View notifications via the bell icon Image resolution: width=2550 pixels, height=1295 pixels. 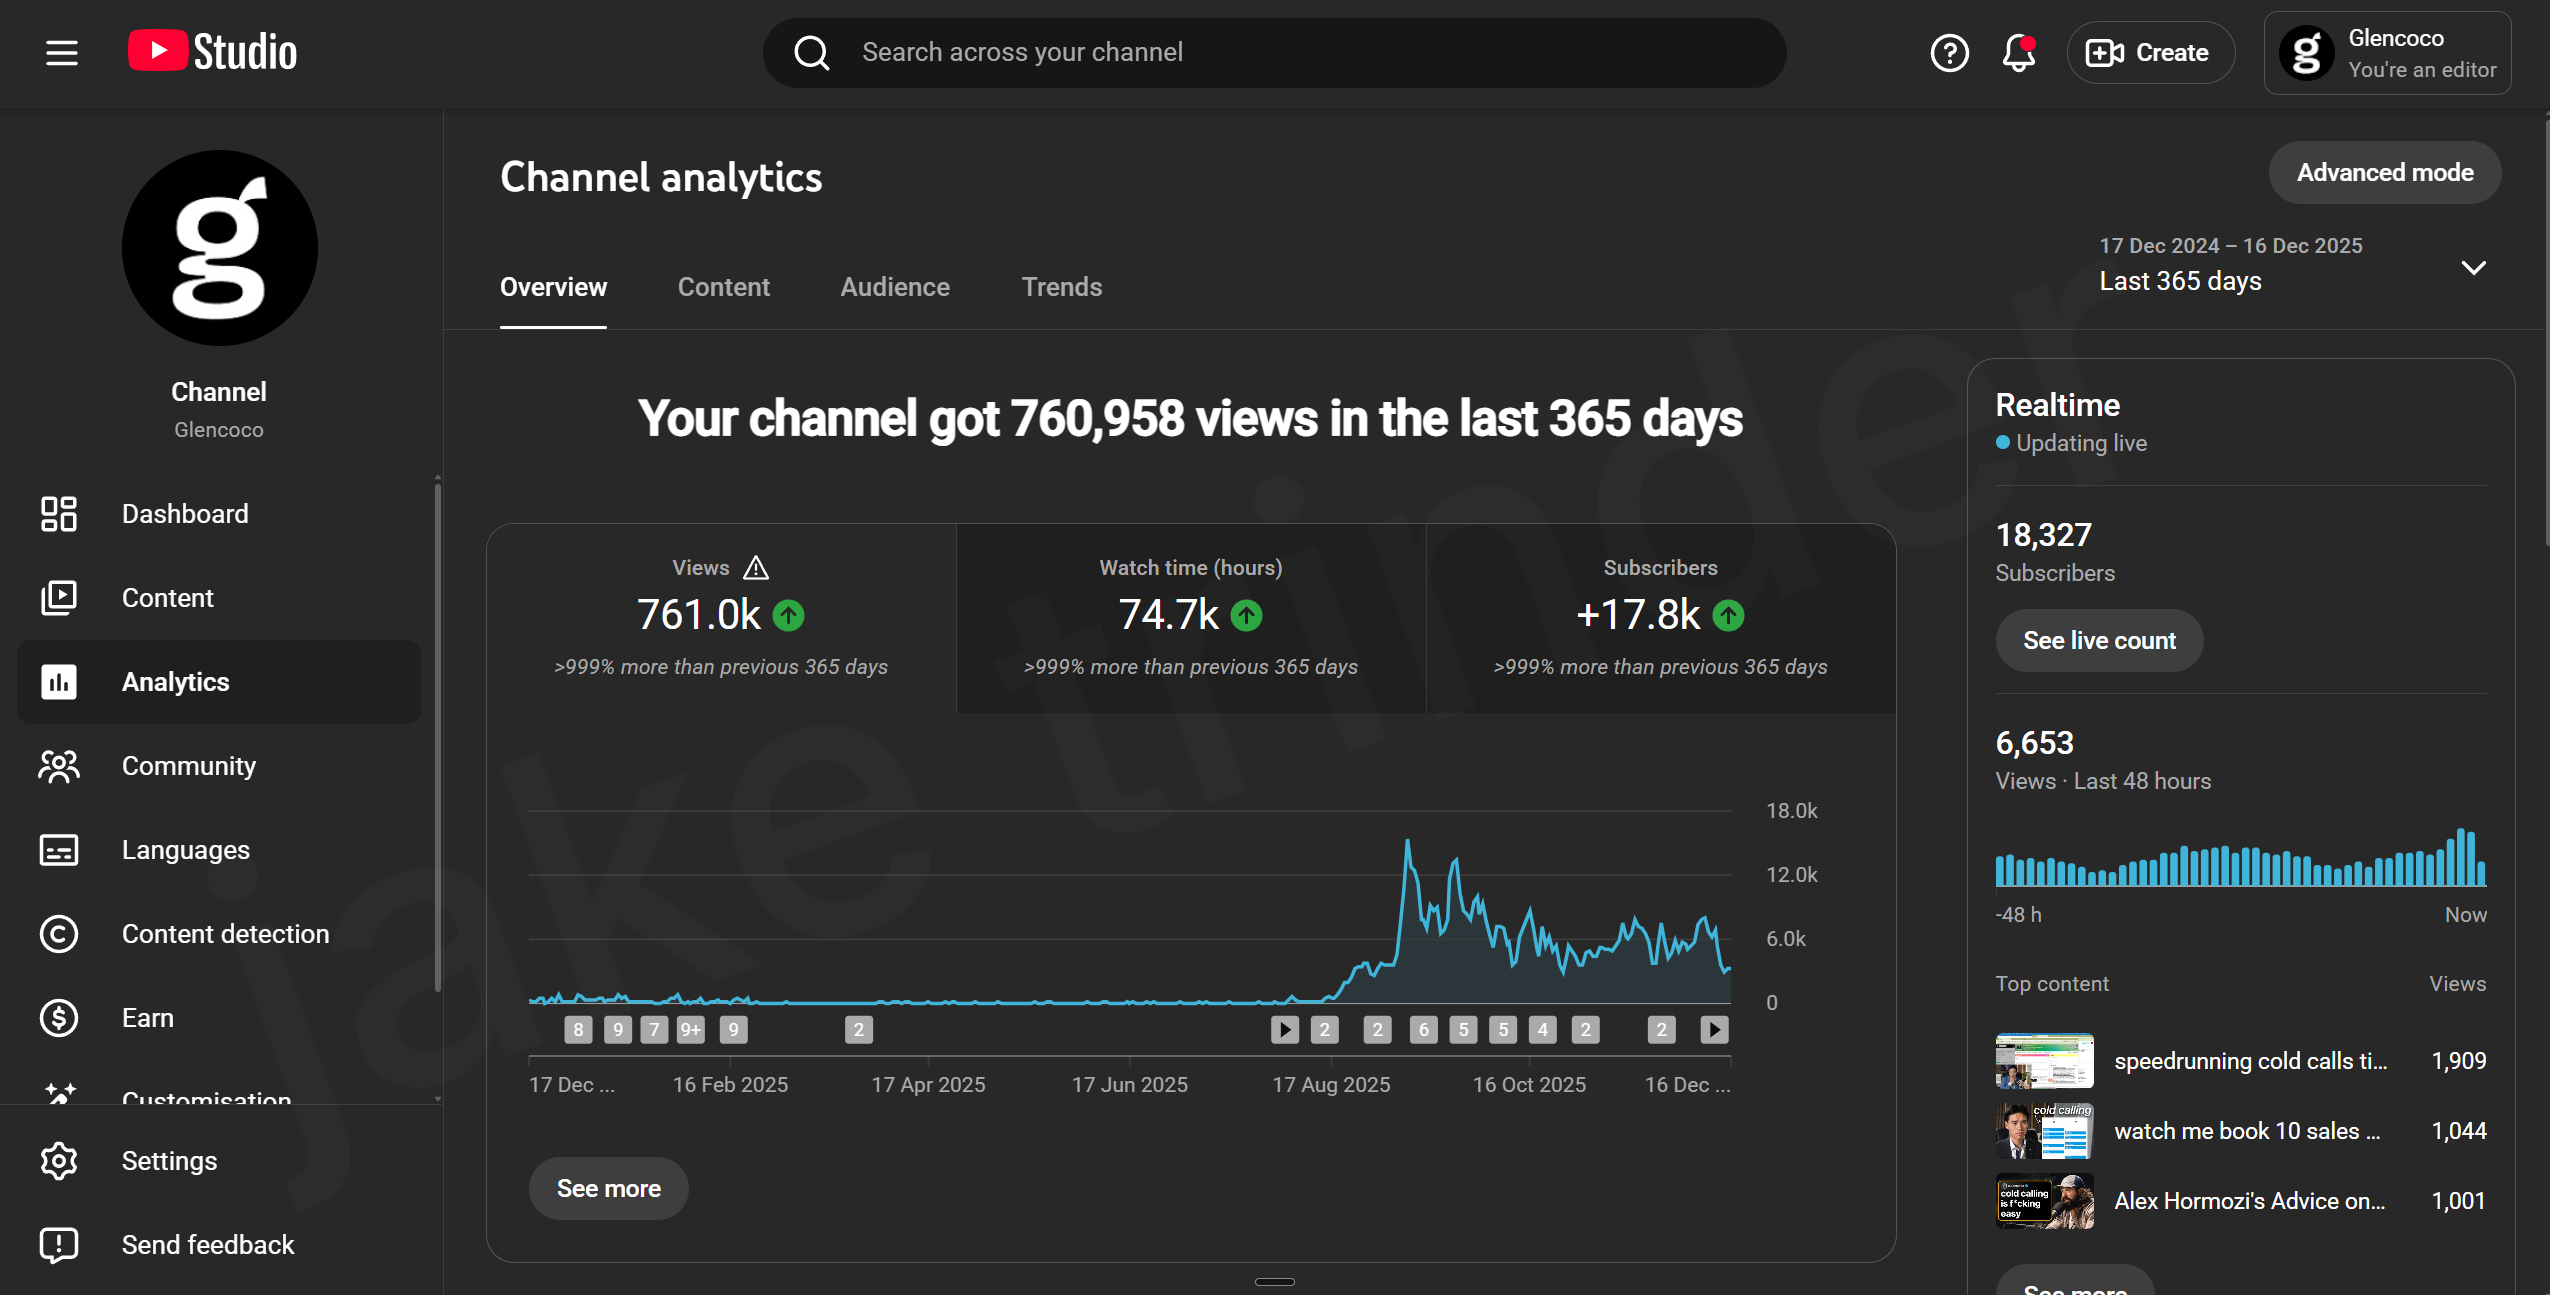2017,52
